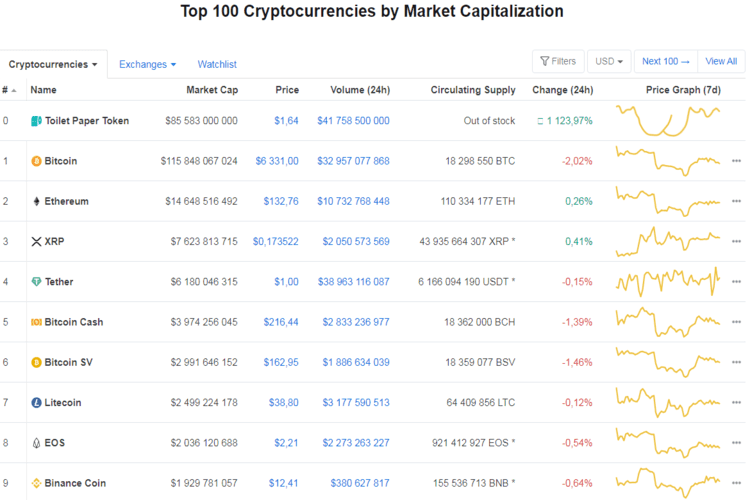Click the Toilet Paper Token icon

click(36, 121)
